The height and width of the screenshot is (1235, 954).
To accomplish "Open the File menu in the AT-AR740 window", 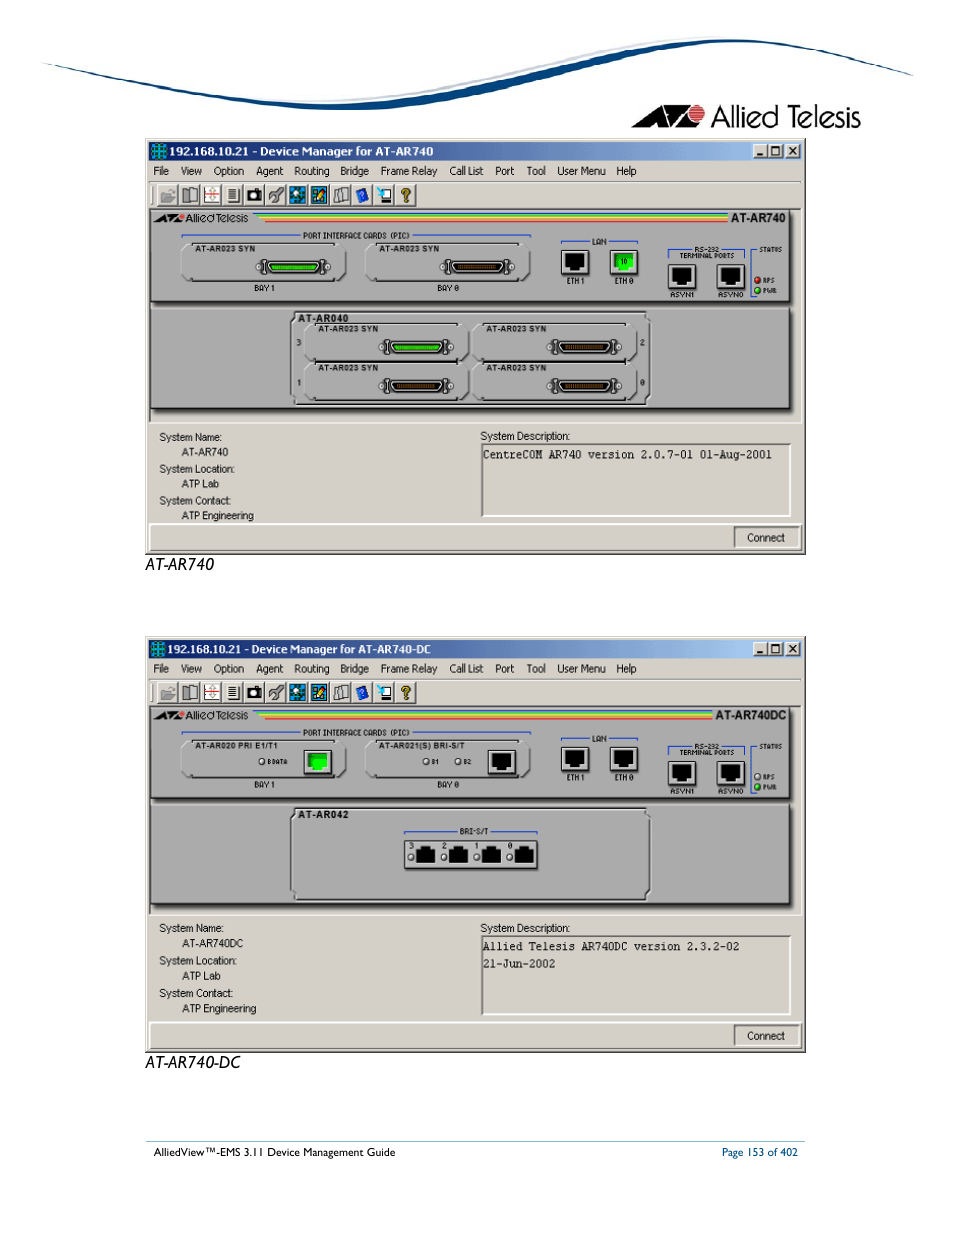I will point(161,171).
